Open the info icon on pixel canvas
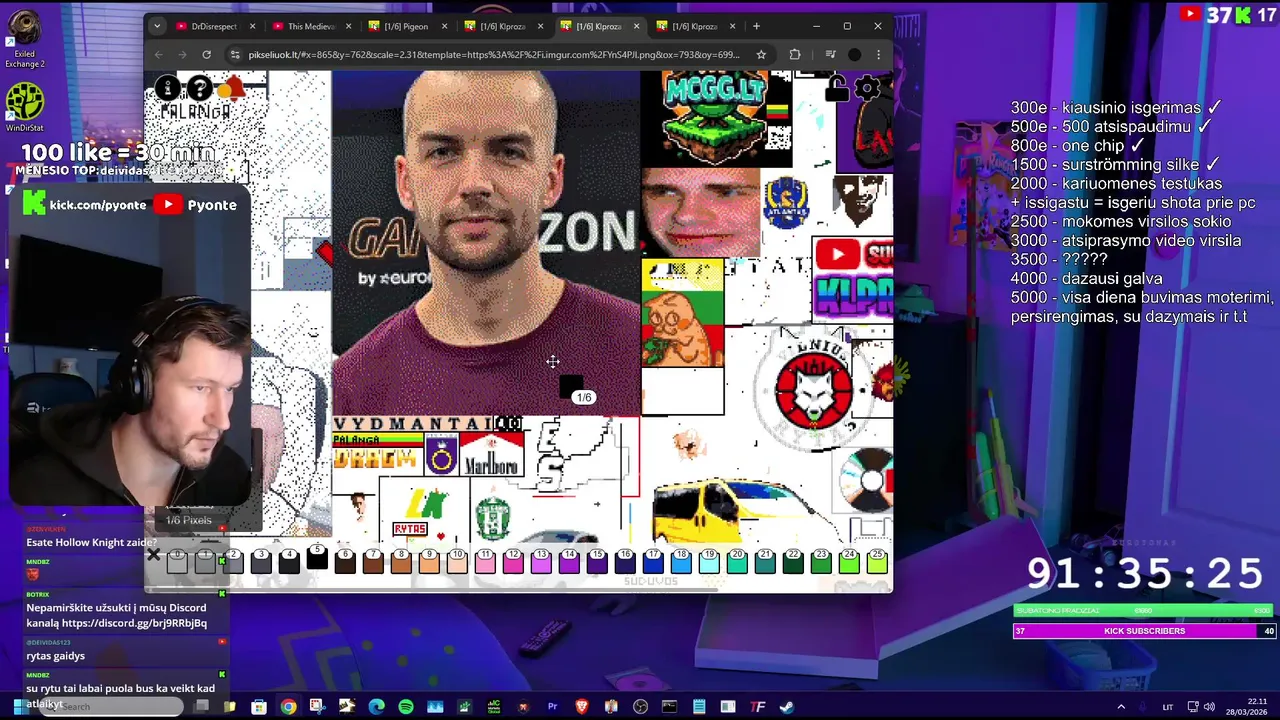 pyautogui.click(x=168, y=89)
